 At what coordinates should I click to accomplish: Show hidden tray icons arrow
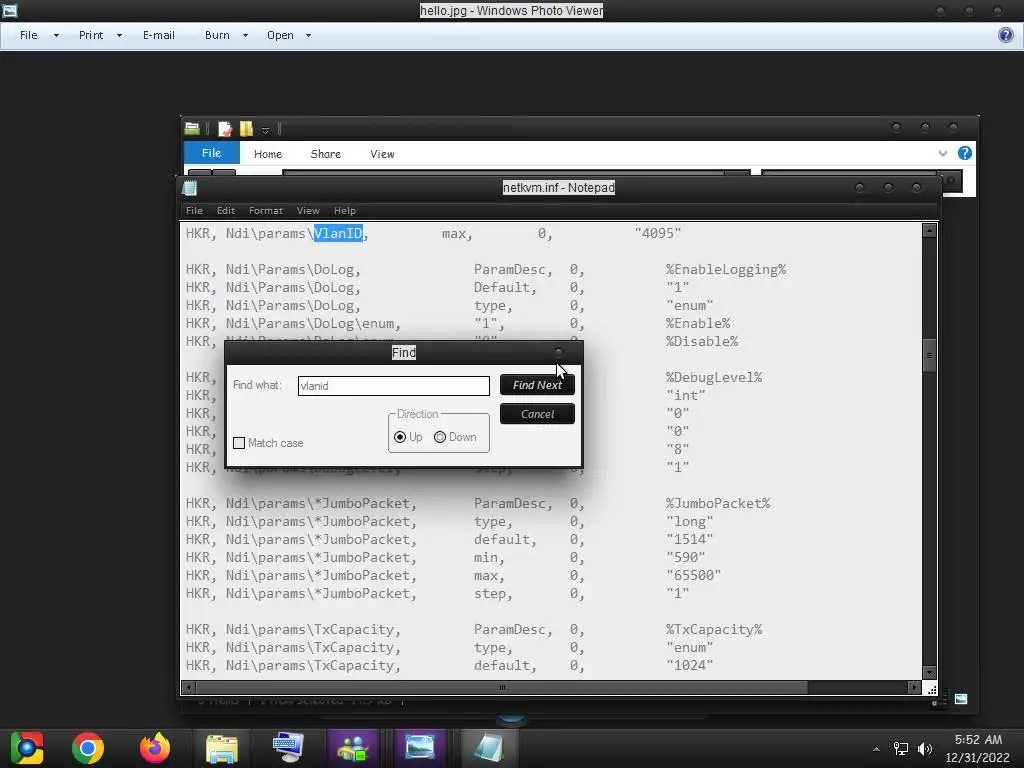tap(876, 748)
